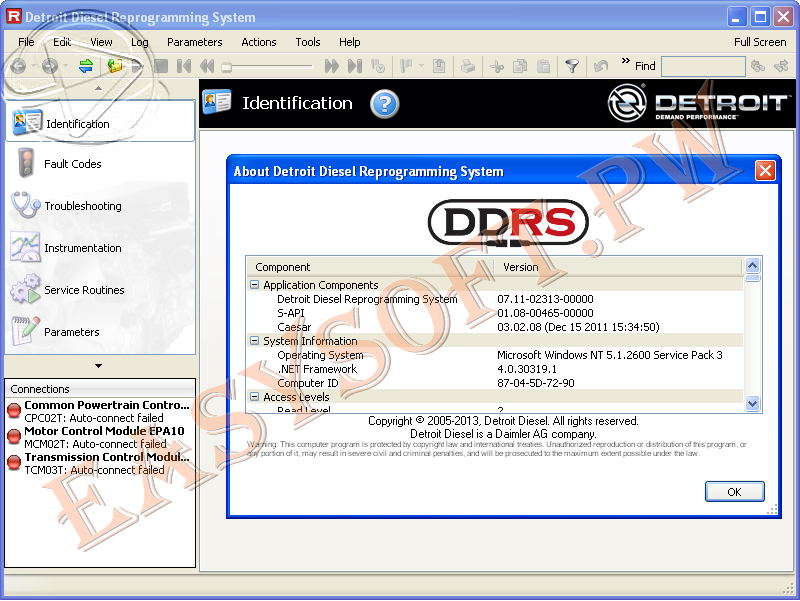Collapse the System Information group
Image resolution: width=800 pixels, height=601 pixels.
pos(254,340)
